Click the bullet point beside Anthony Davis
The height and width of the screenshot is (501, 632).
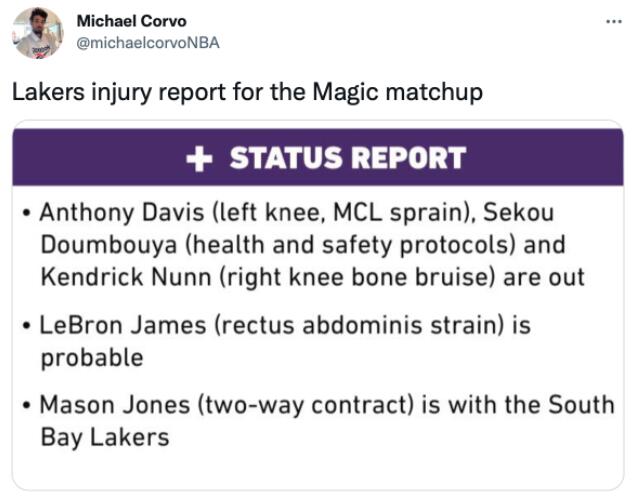pos(27,212)
